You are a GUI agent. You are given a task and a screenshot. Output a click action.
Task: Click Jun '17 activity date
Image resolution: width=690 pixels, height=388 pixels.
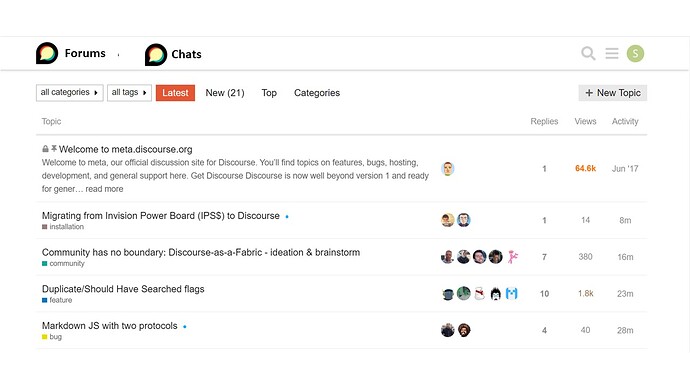pyautogui.click(x=625, y=168)
